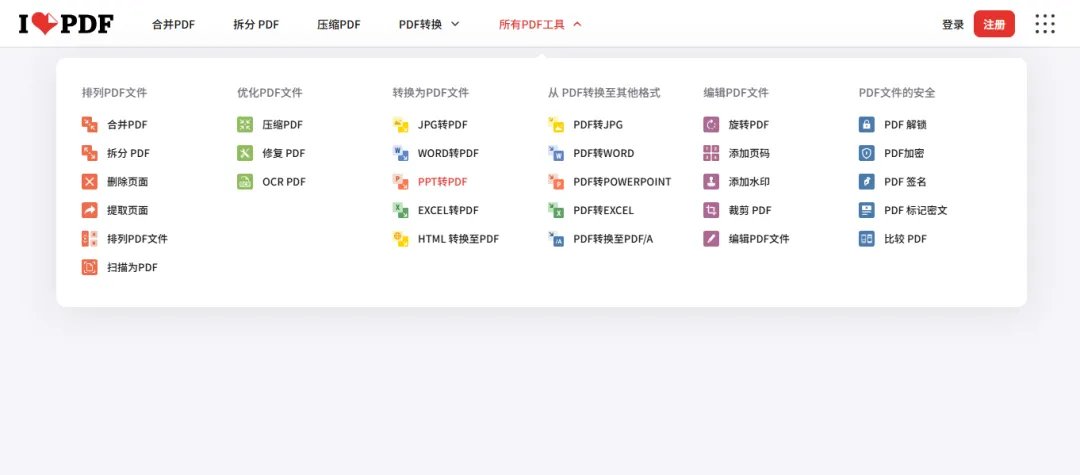Click the 转换为PDF文件 column heading
This screenshot has height=475, width=1080.
430,92
